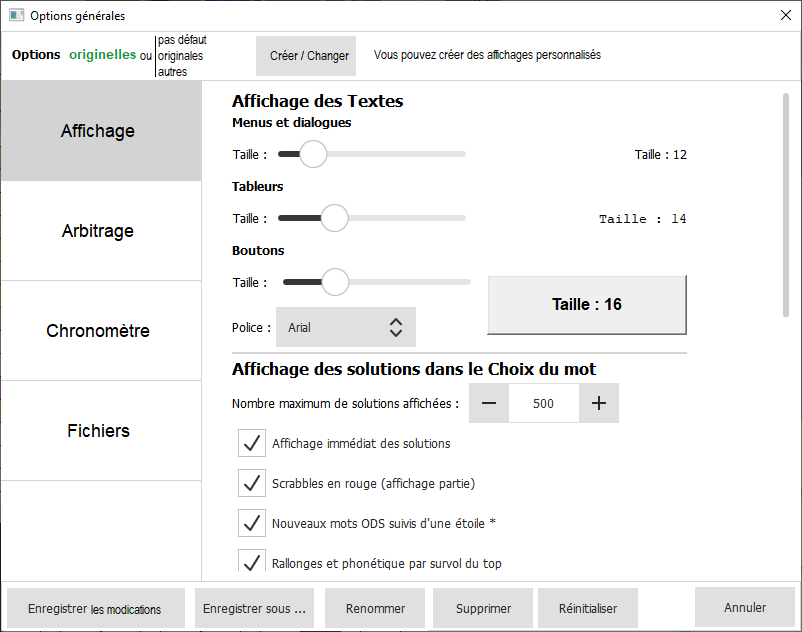Image resolution: width=802 pixels, height=632 pixels.
Task: Uncheck Affichage immédiat des solutions
Action: pos(252,443)
